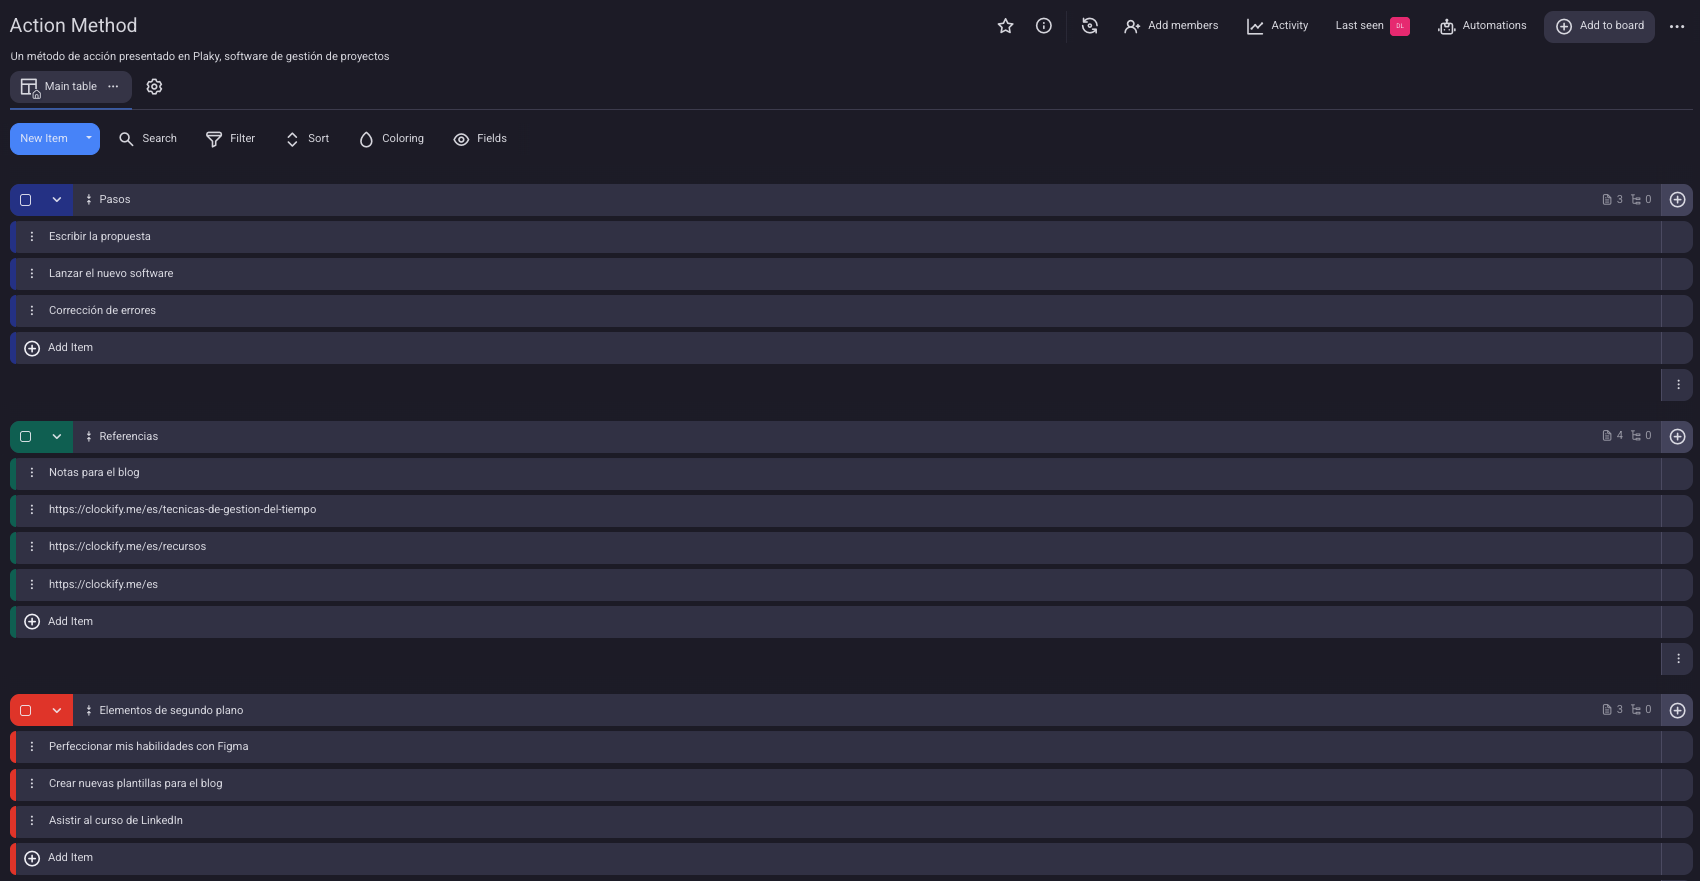1700x881 pixels.
Task: Click Add to board button
Action: click(x=1599, y=26)
